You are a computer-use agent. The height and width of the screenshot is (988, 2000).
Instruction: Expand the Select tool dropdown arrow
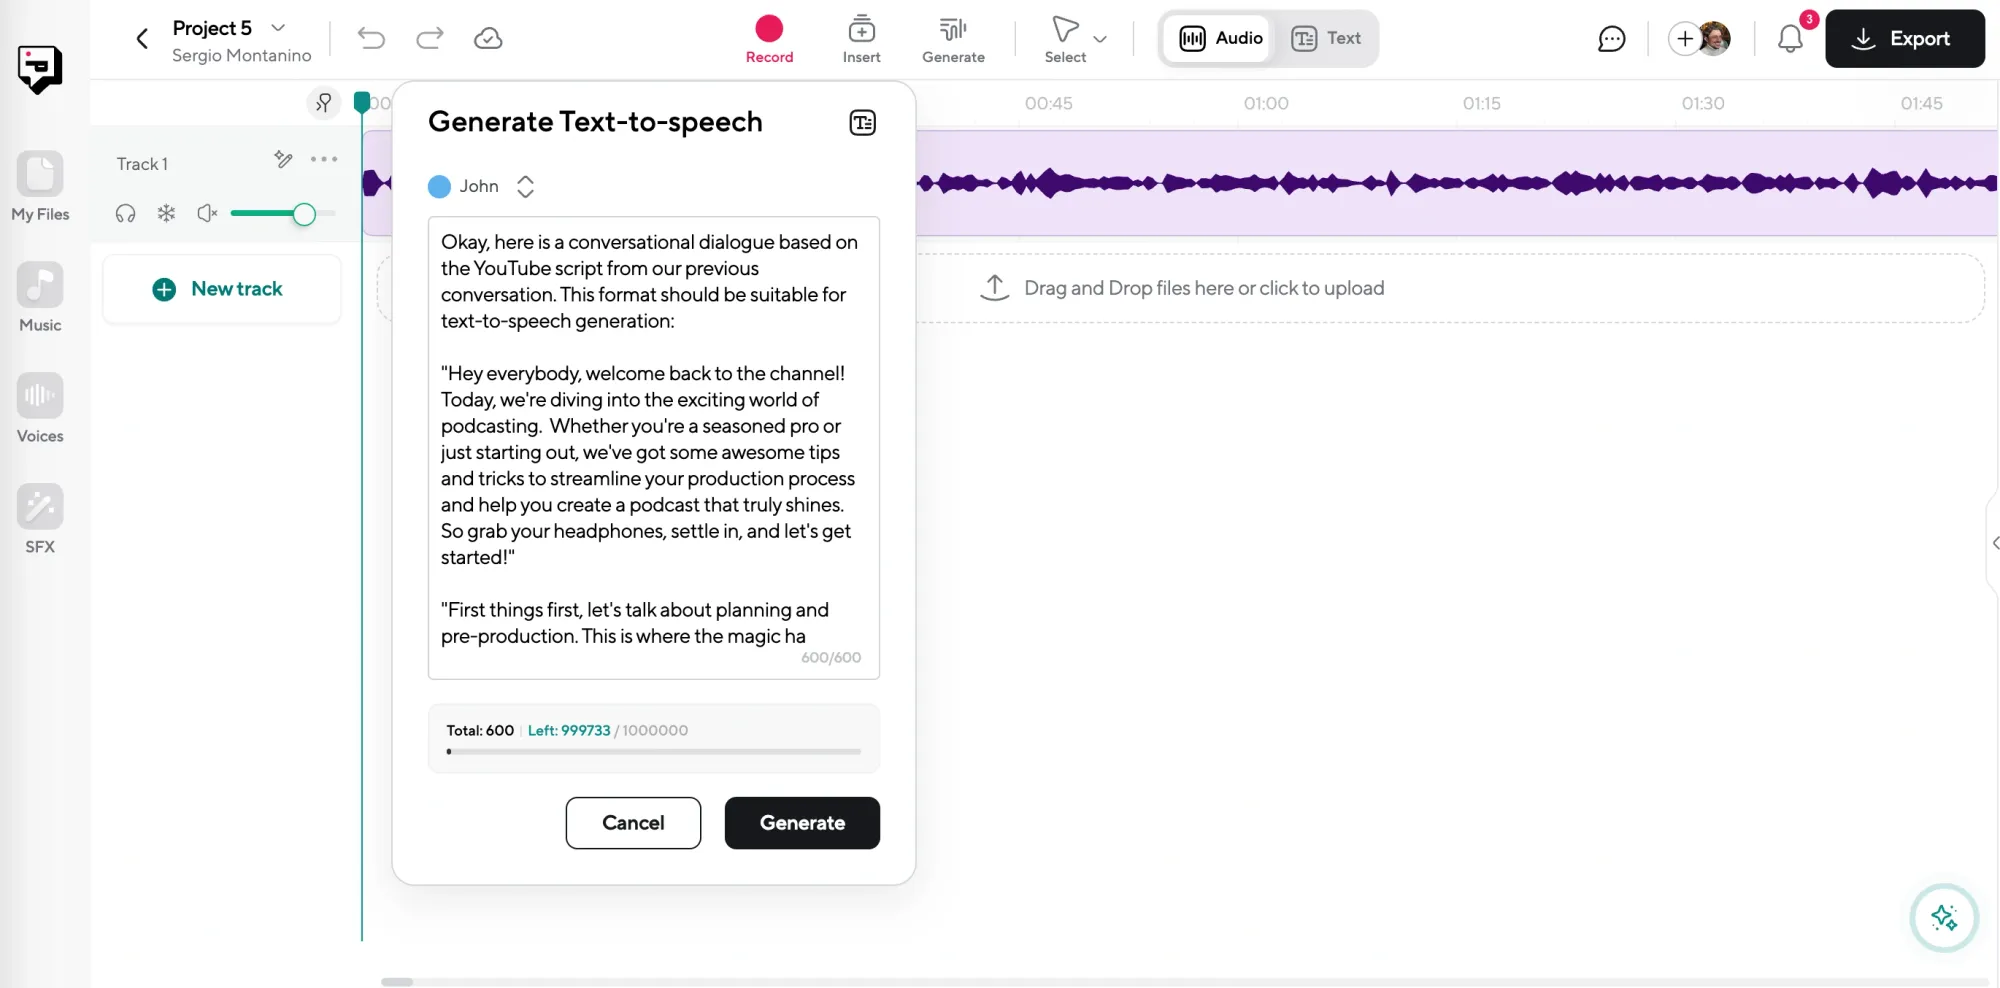(x=1100, y=39)
